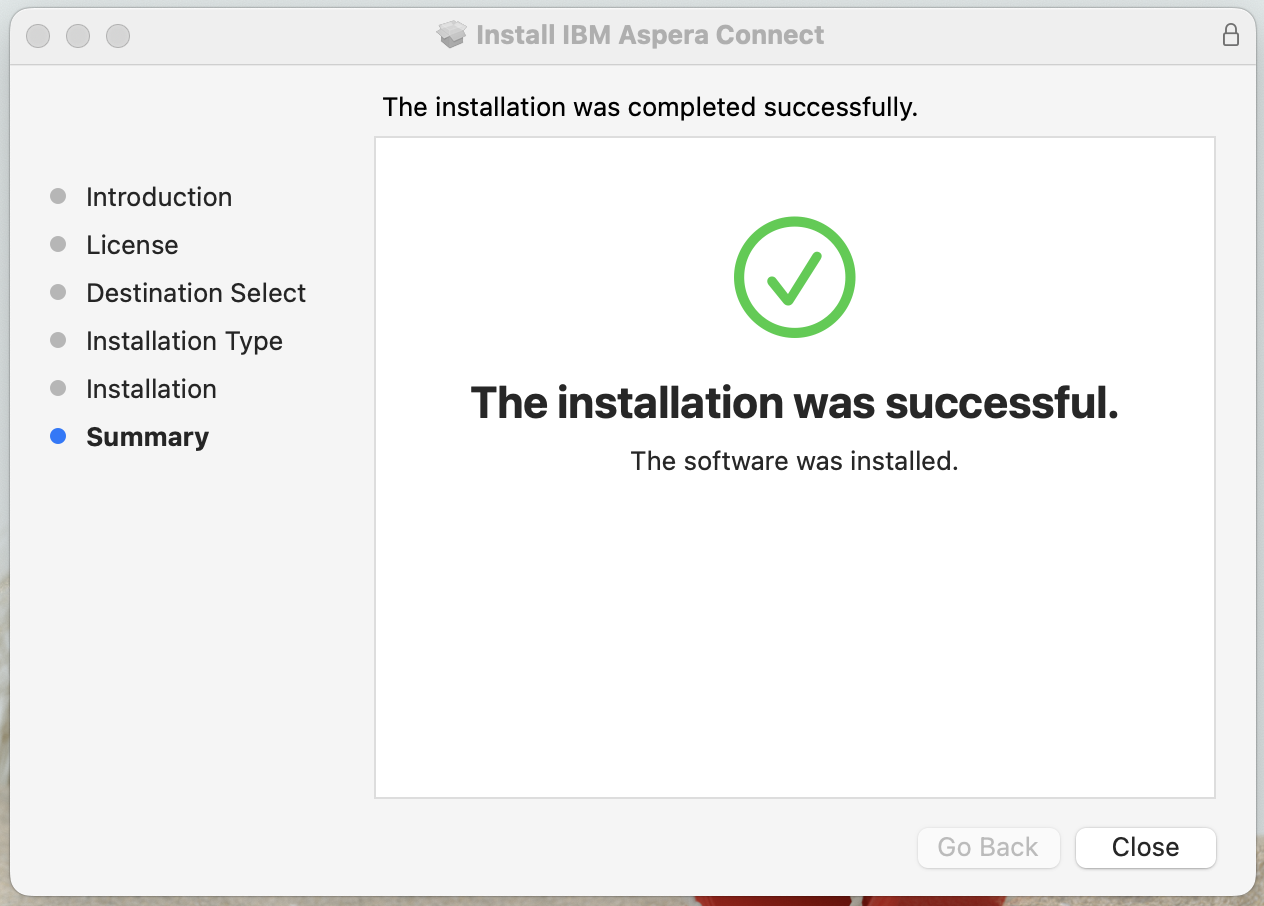Click the gray dot beside Installation Type
The width and height of the screenshot is (1264, 906).
(x=57, y=340)
